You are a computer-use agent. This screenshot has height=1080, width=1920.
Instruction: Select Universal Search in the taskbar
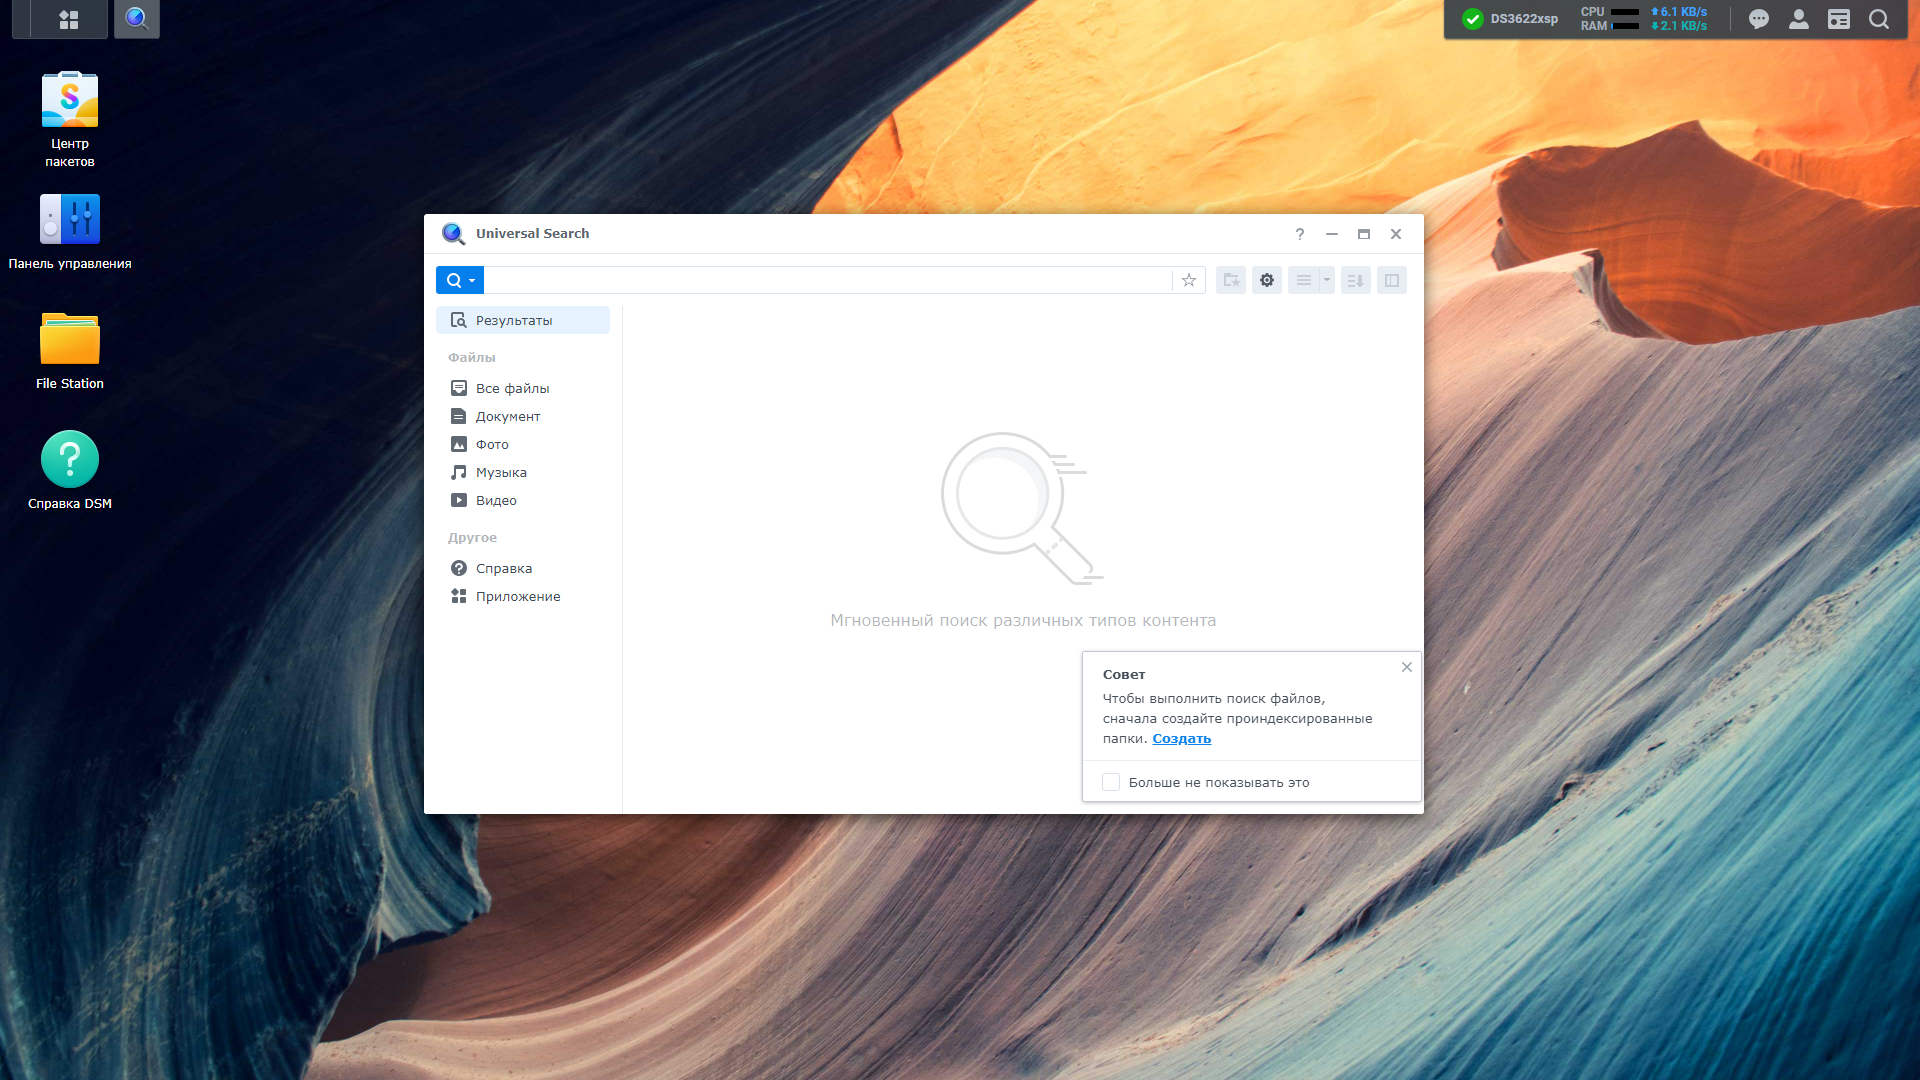pyautogui.click(x=137, y=19)
